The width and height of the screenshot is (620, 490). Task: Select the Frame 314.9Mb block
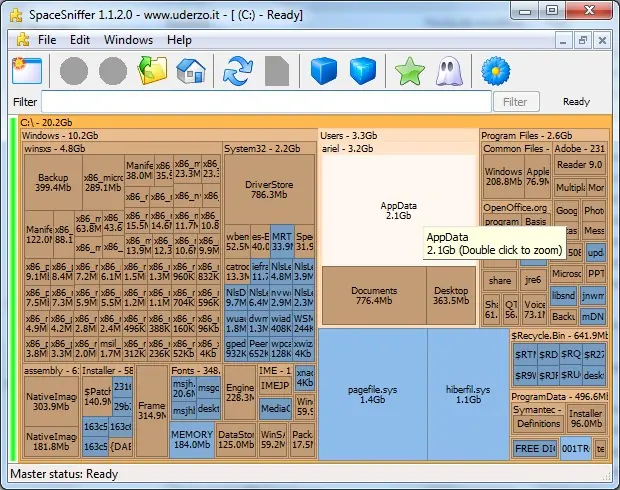pyautogui.click(x=152, y=411)
